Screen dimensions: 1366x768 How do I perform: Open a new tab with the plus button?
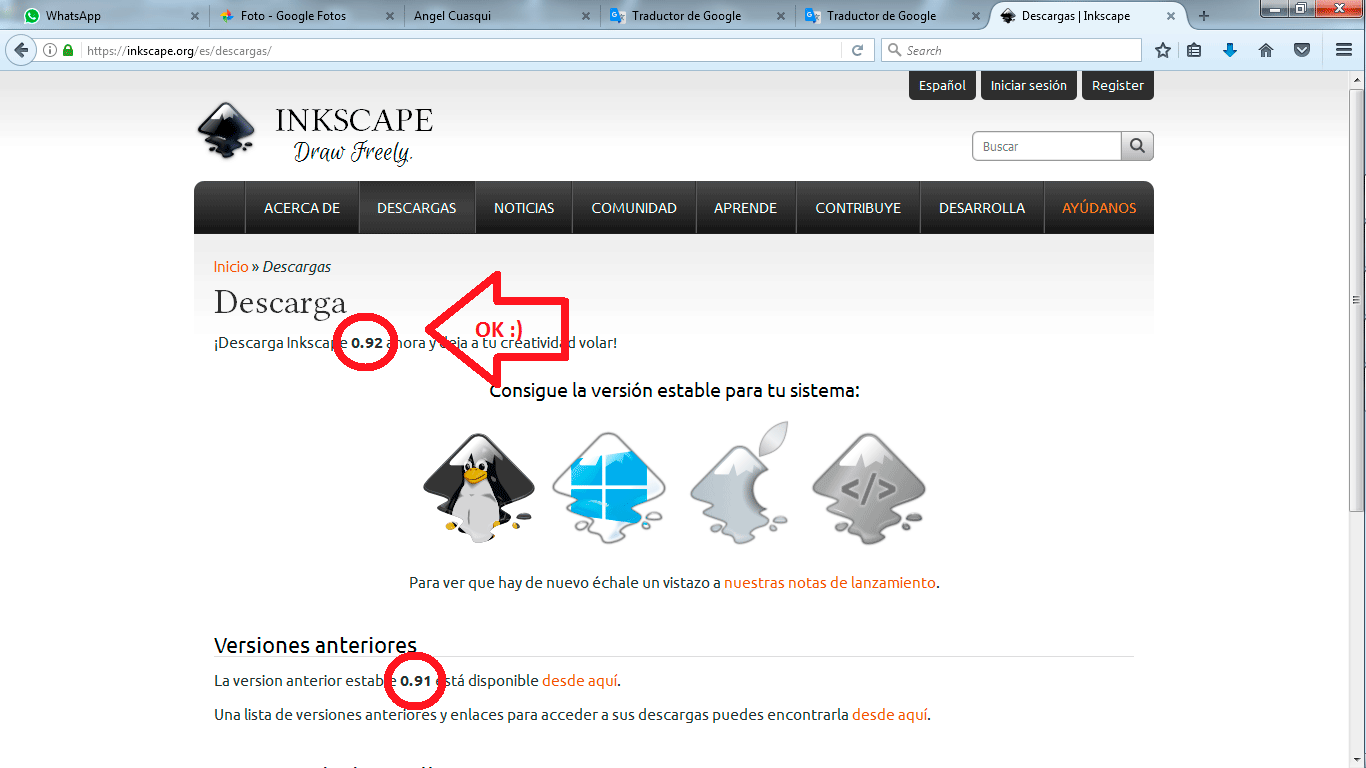click(x=1204, y=16)
